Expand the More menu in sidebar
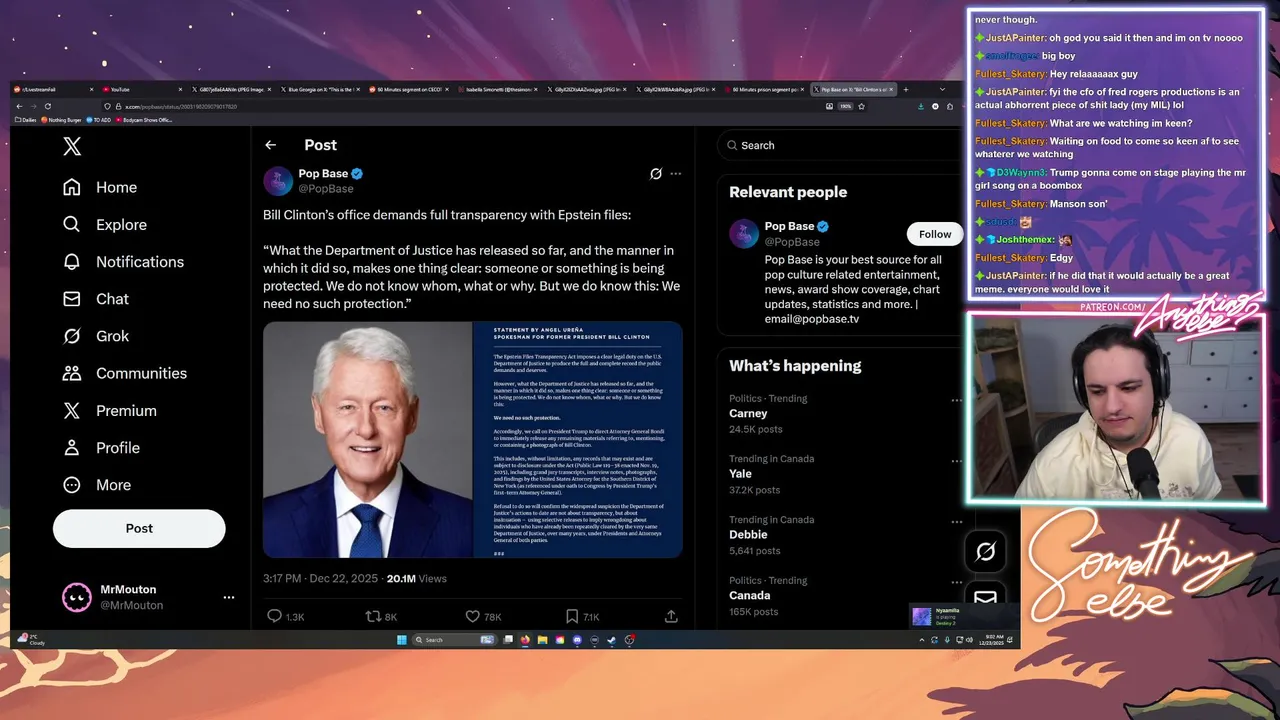 pyautogui.click(x=96, y=485)
